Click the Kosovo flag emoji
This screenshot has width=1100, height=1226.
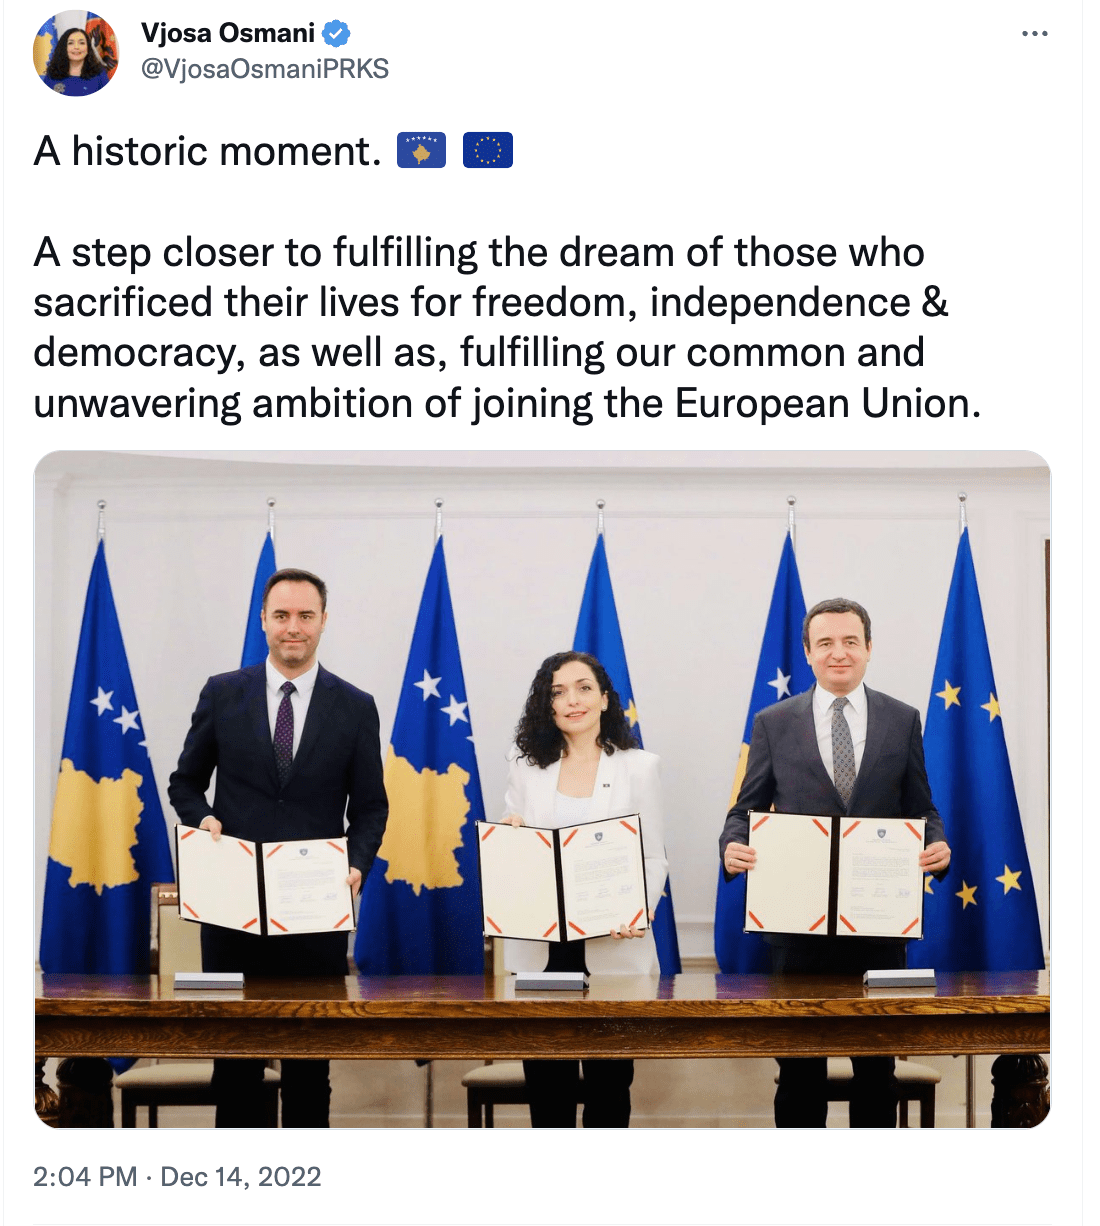tap(421, 151)
